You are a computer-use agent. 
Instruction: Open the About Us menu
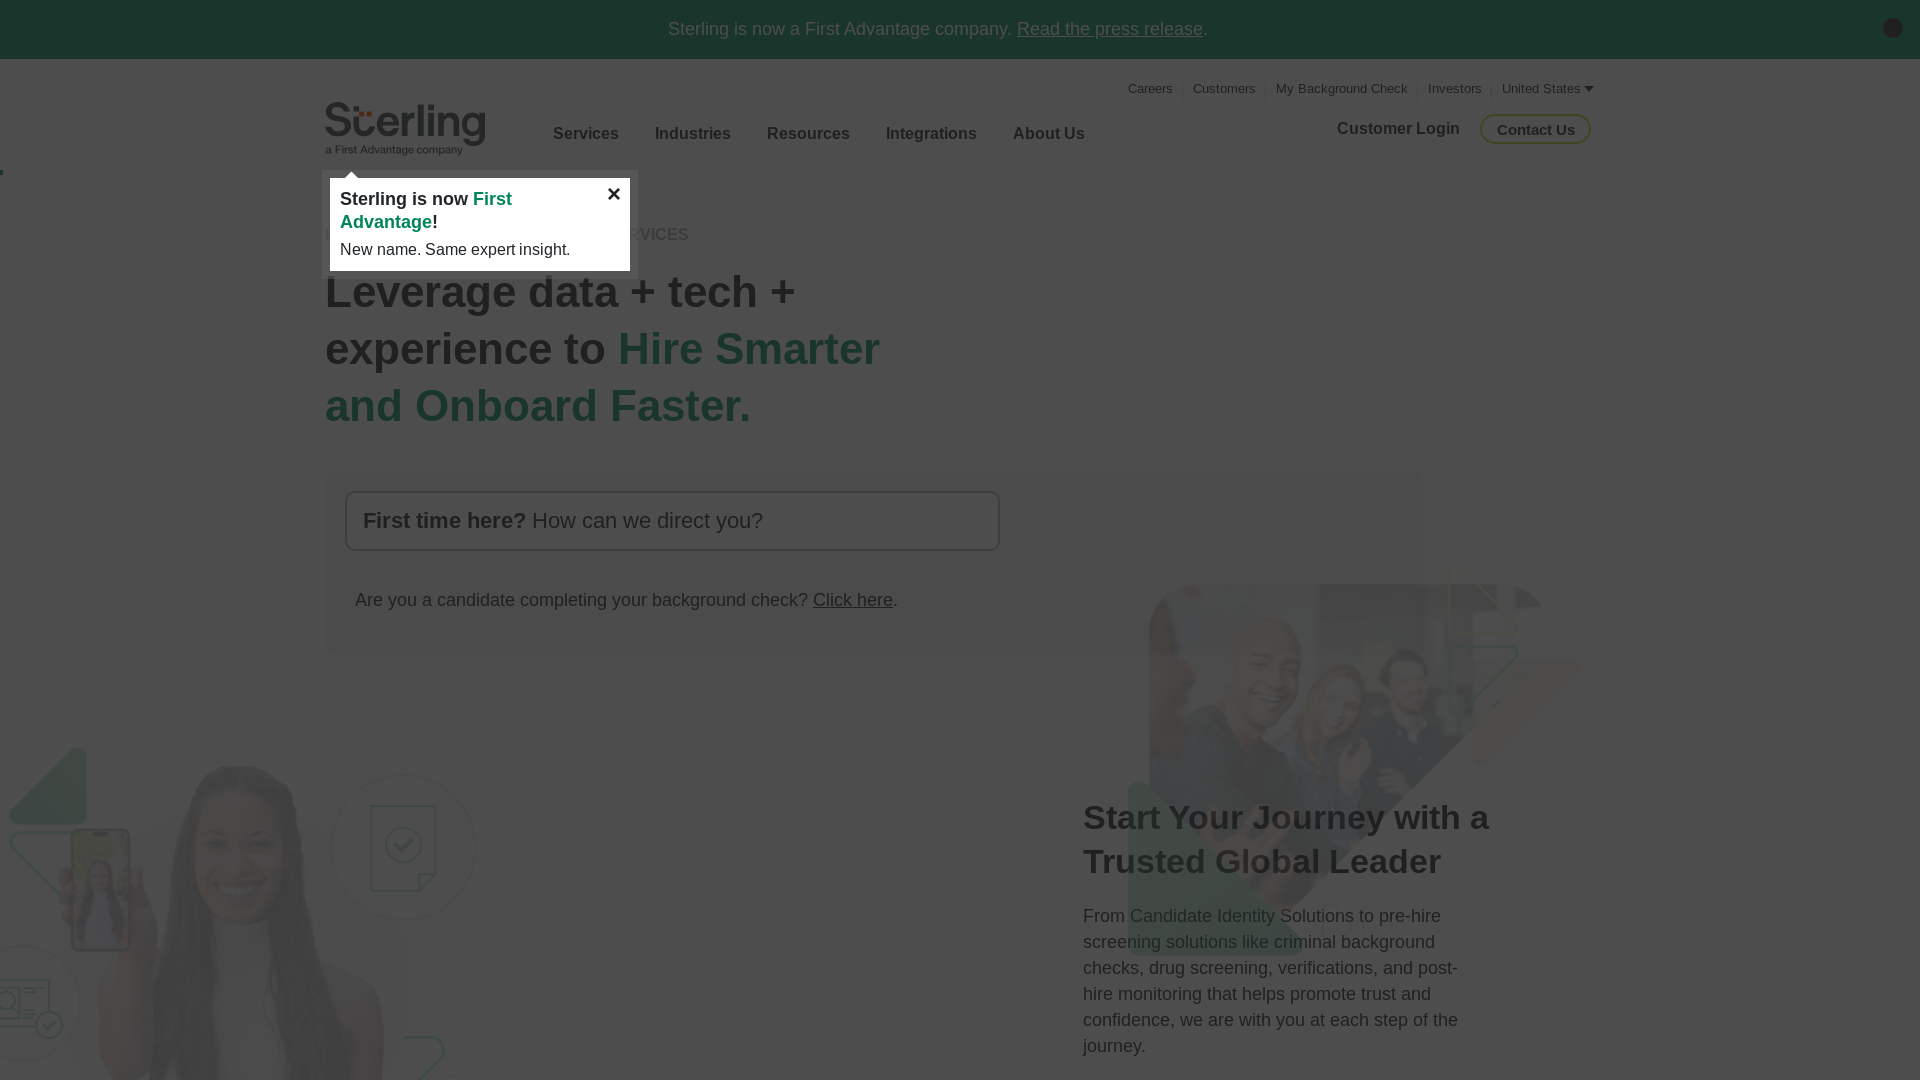click(x=1049, y=134)
